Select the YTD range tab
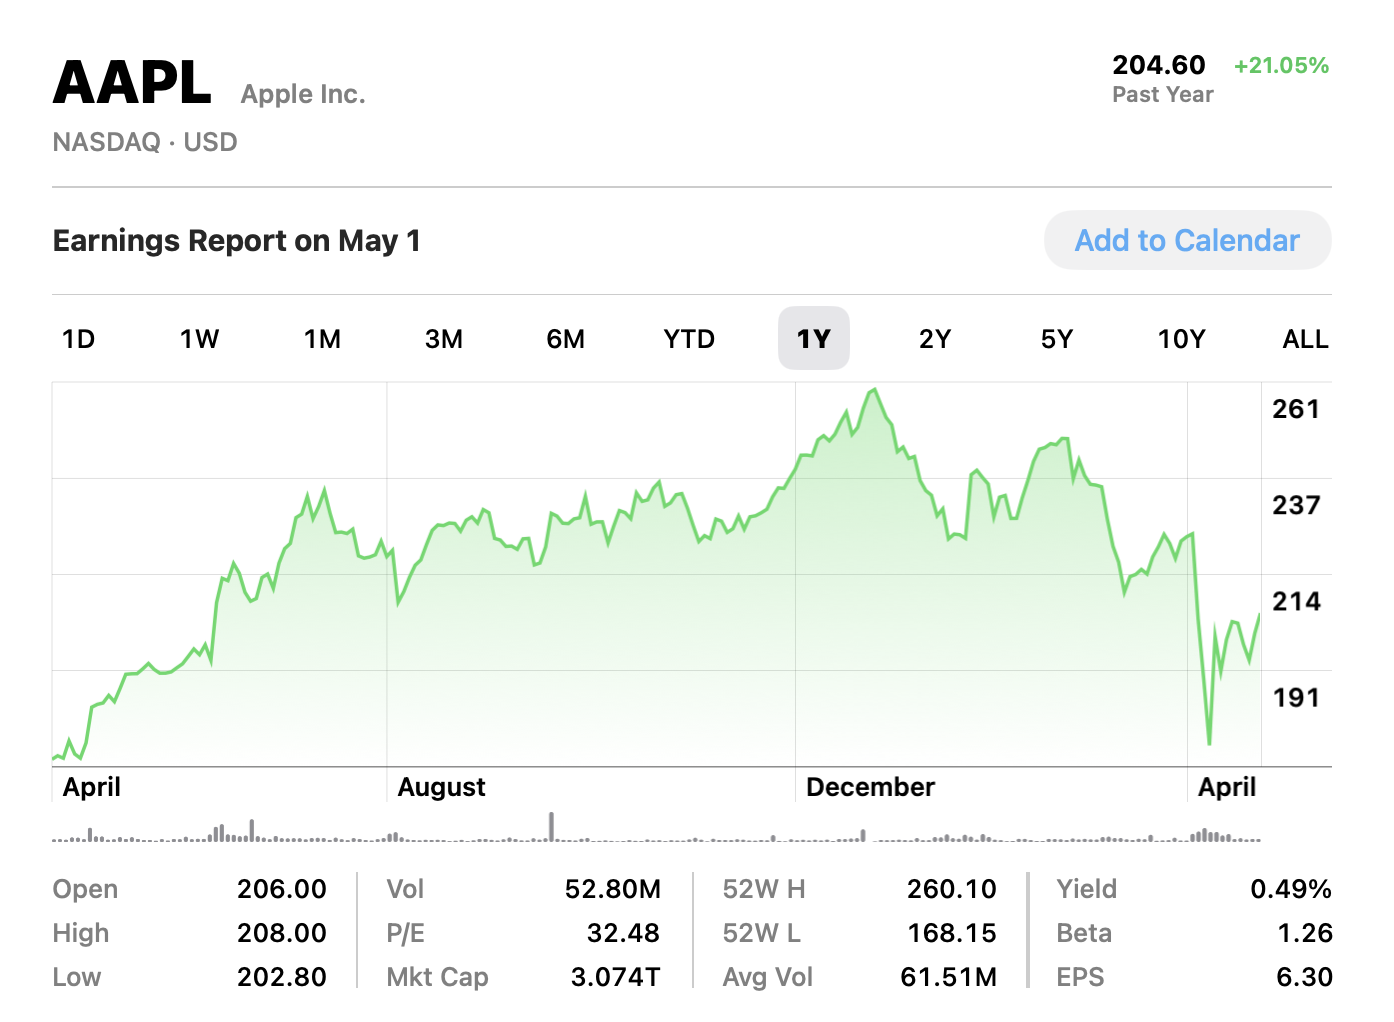 coord(689,339)
